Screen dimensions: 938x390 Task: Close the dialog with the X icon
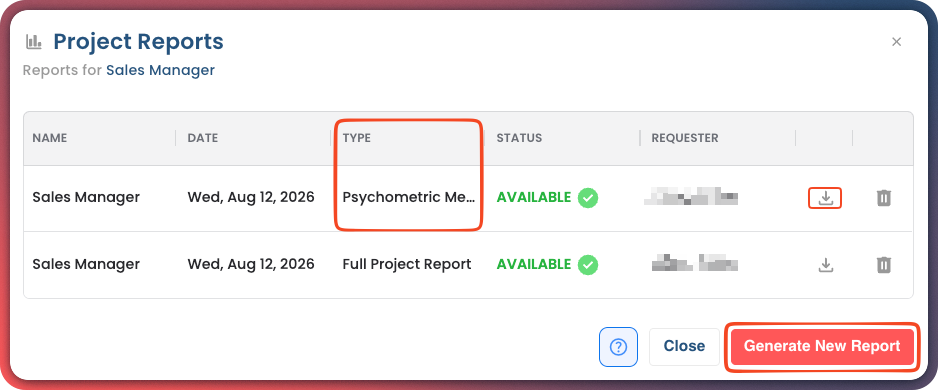click(x=896, y=42)
